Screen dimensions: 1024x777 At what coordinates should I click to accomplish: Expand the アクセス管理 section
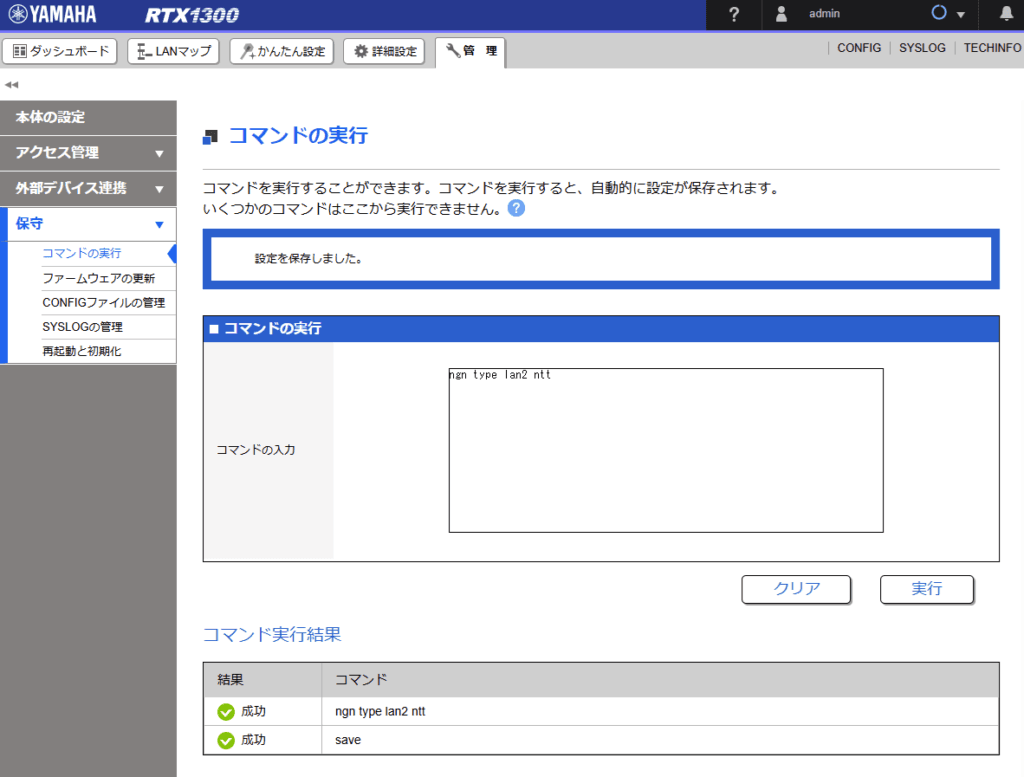[x=88, y=153]
